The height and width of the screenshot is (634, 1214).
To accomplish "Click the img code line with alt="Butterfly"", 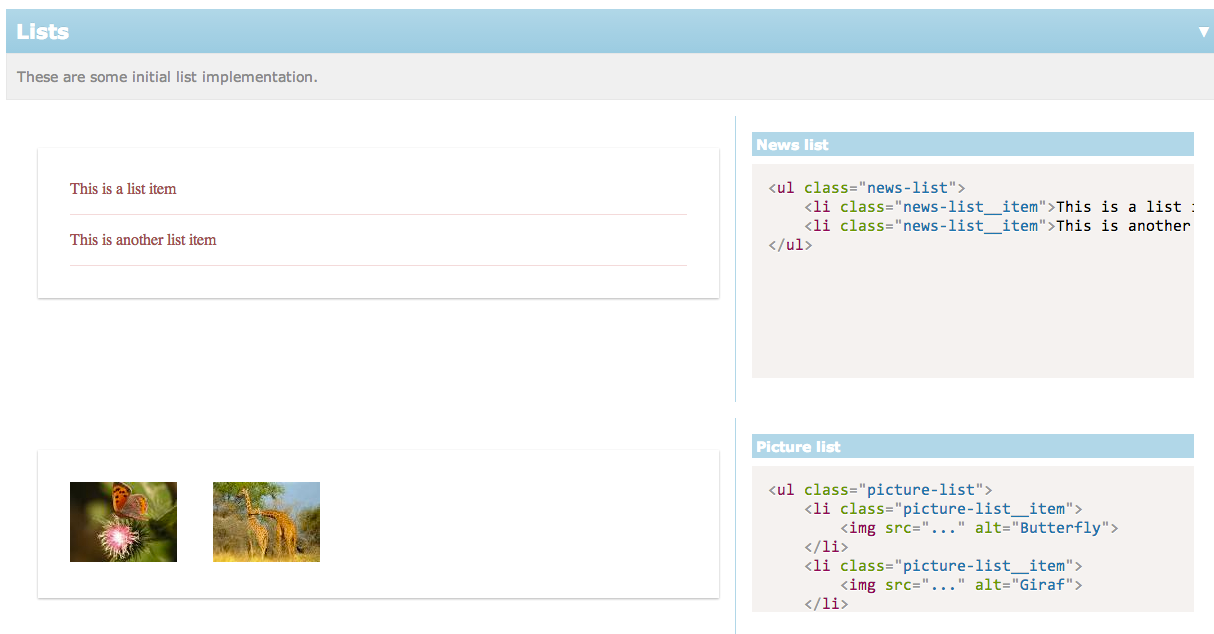I will [979, 528].
